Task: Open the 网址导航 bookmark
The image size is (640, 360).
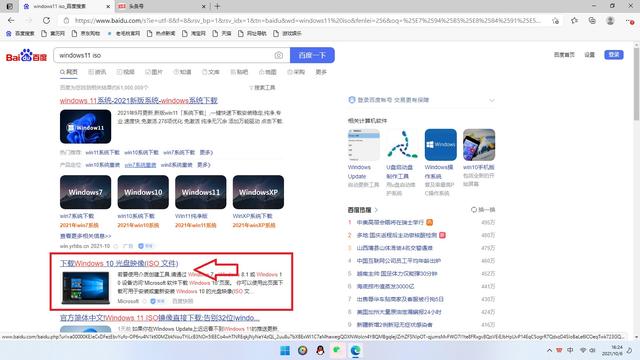Action: coord(252,33)
